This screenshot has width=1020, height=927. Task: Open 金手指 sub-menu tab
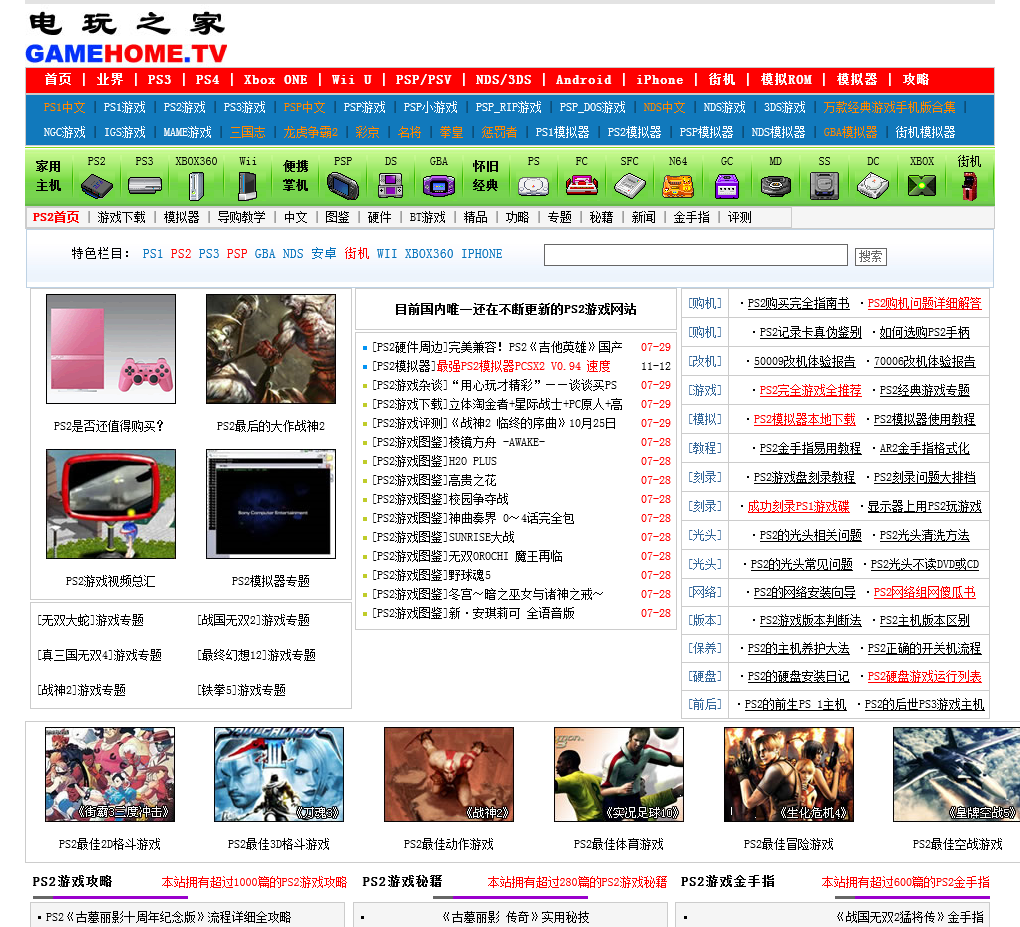point(691,217)
